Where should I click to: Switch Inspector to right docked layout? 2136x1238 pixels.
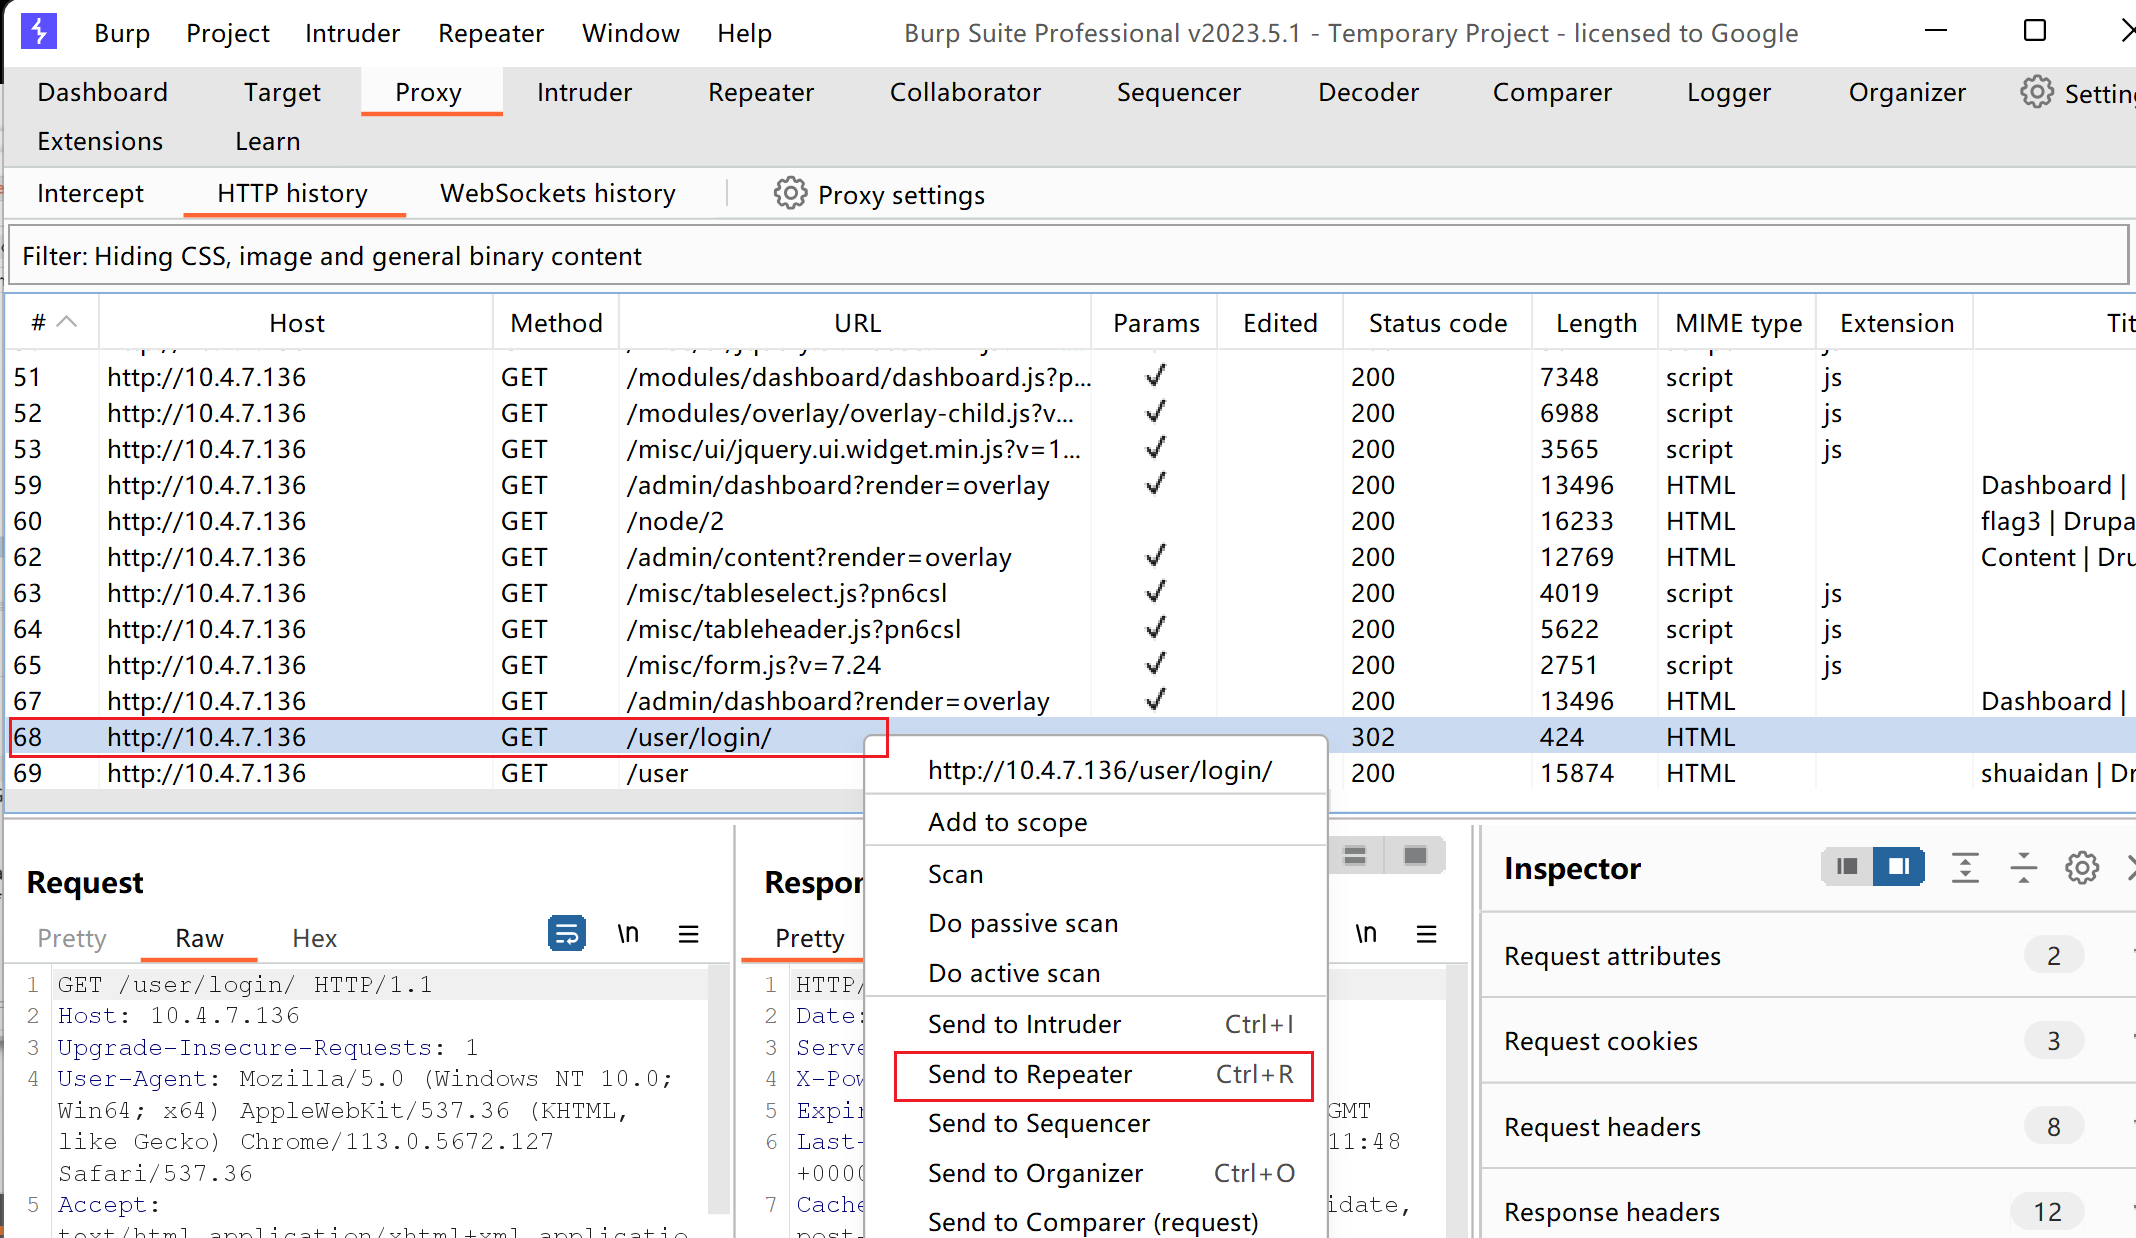[x=1898, y=867]
